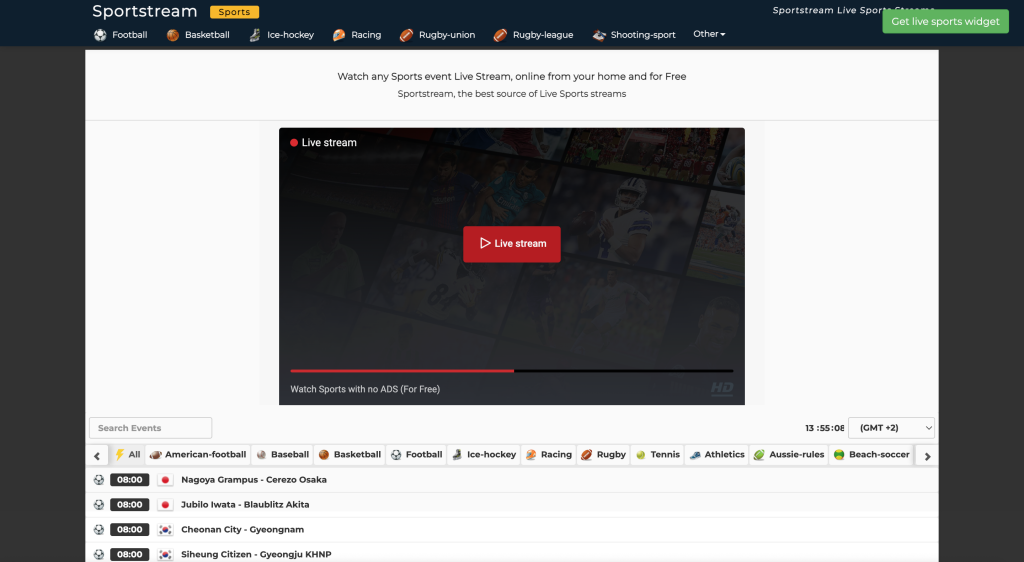Click the Search Events input field
1024x562 pixels.
pos(150,428)
